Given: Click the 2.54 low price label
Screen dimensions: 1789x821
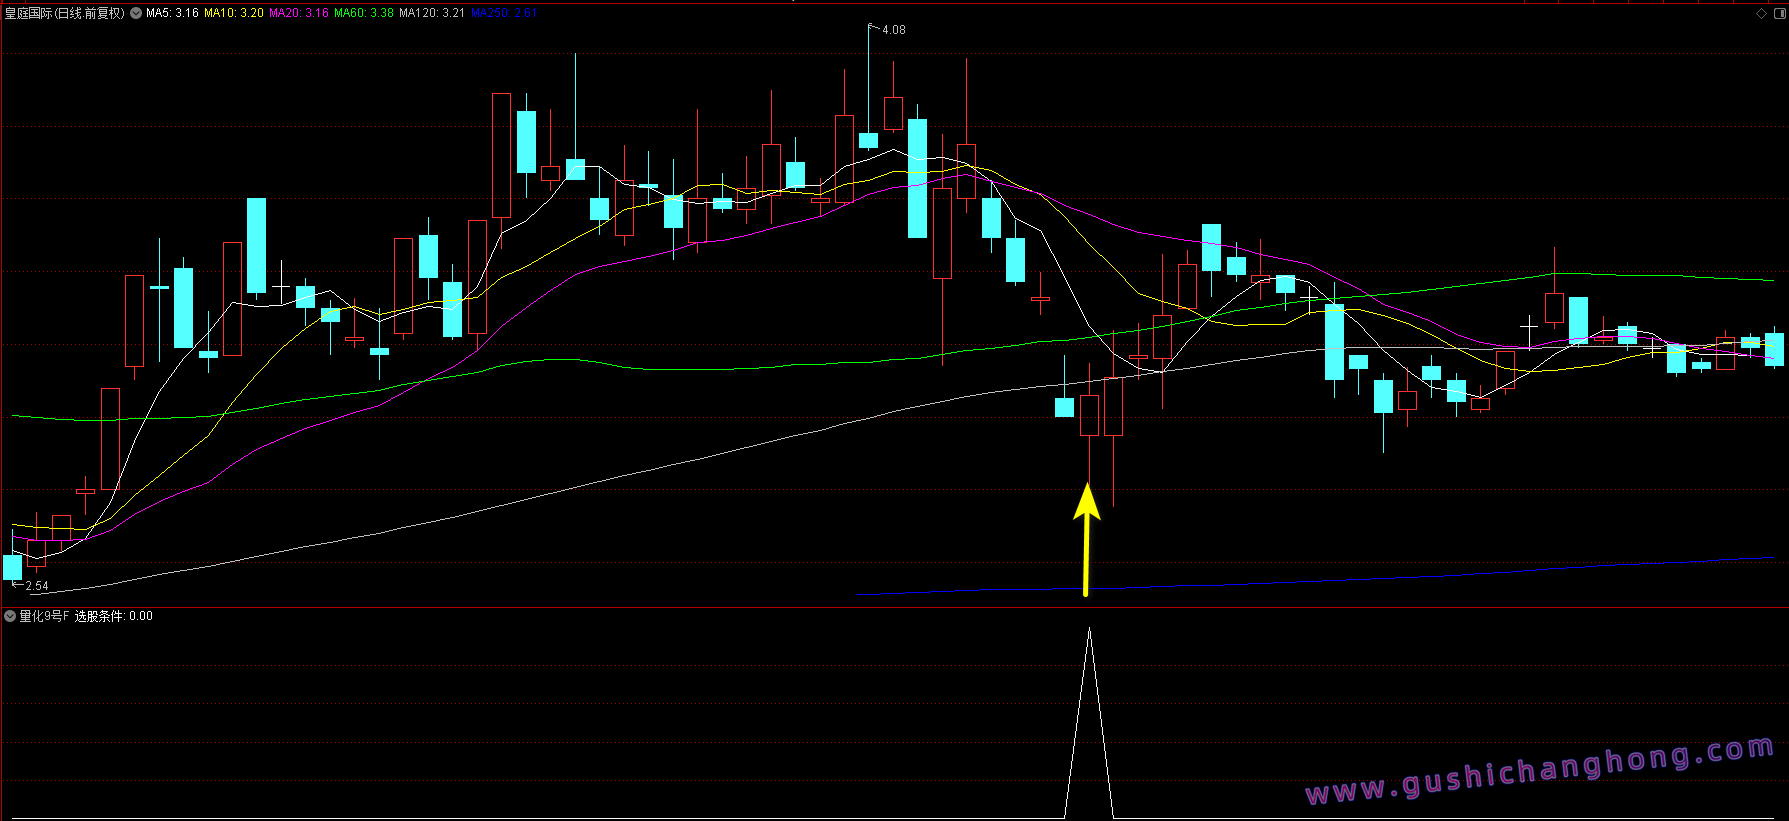Looking at the screenshot, I should pyautogui.click(x=36, y=586).
